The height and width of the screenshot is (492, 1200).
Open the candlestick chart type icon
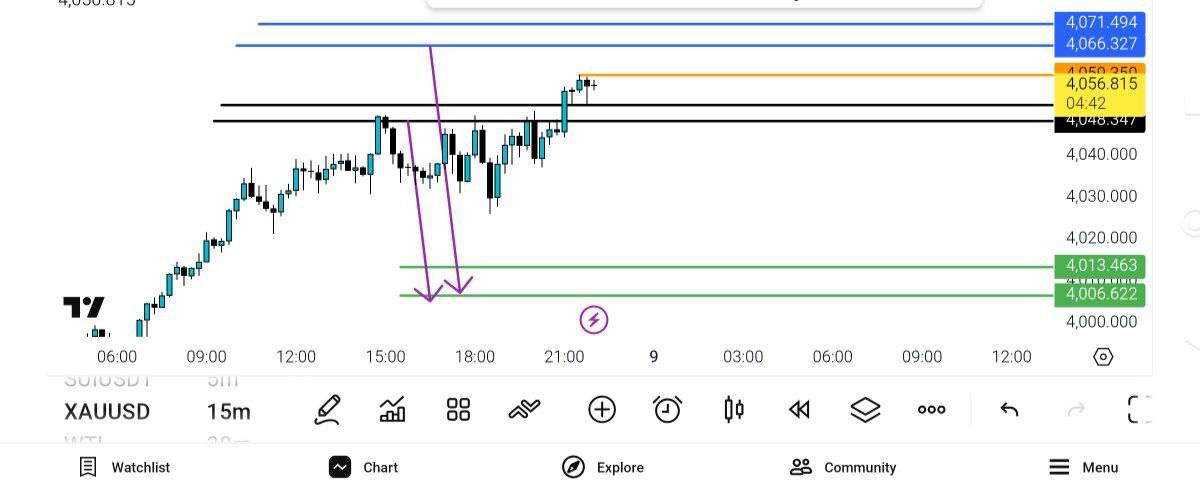(734, 409)
